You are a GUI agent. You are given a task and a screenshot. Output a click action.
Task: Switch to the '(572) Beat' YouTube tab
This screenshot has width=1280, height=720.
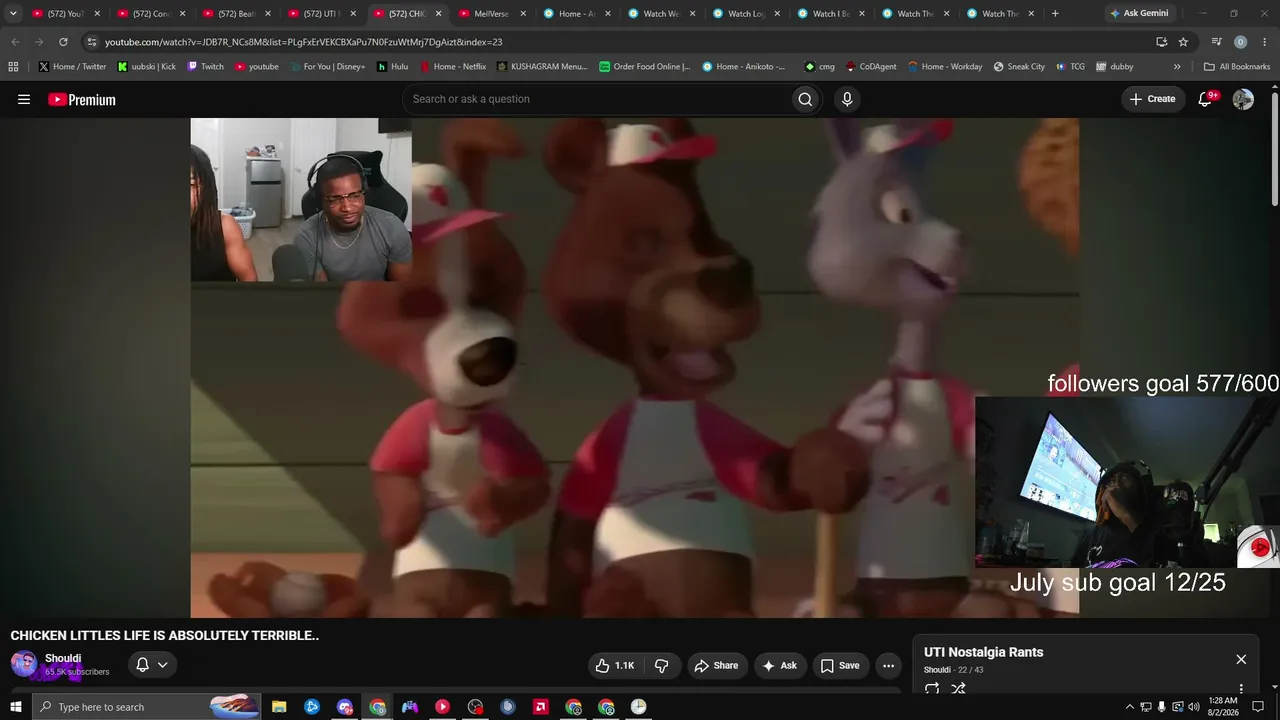(x=237, y=14)
